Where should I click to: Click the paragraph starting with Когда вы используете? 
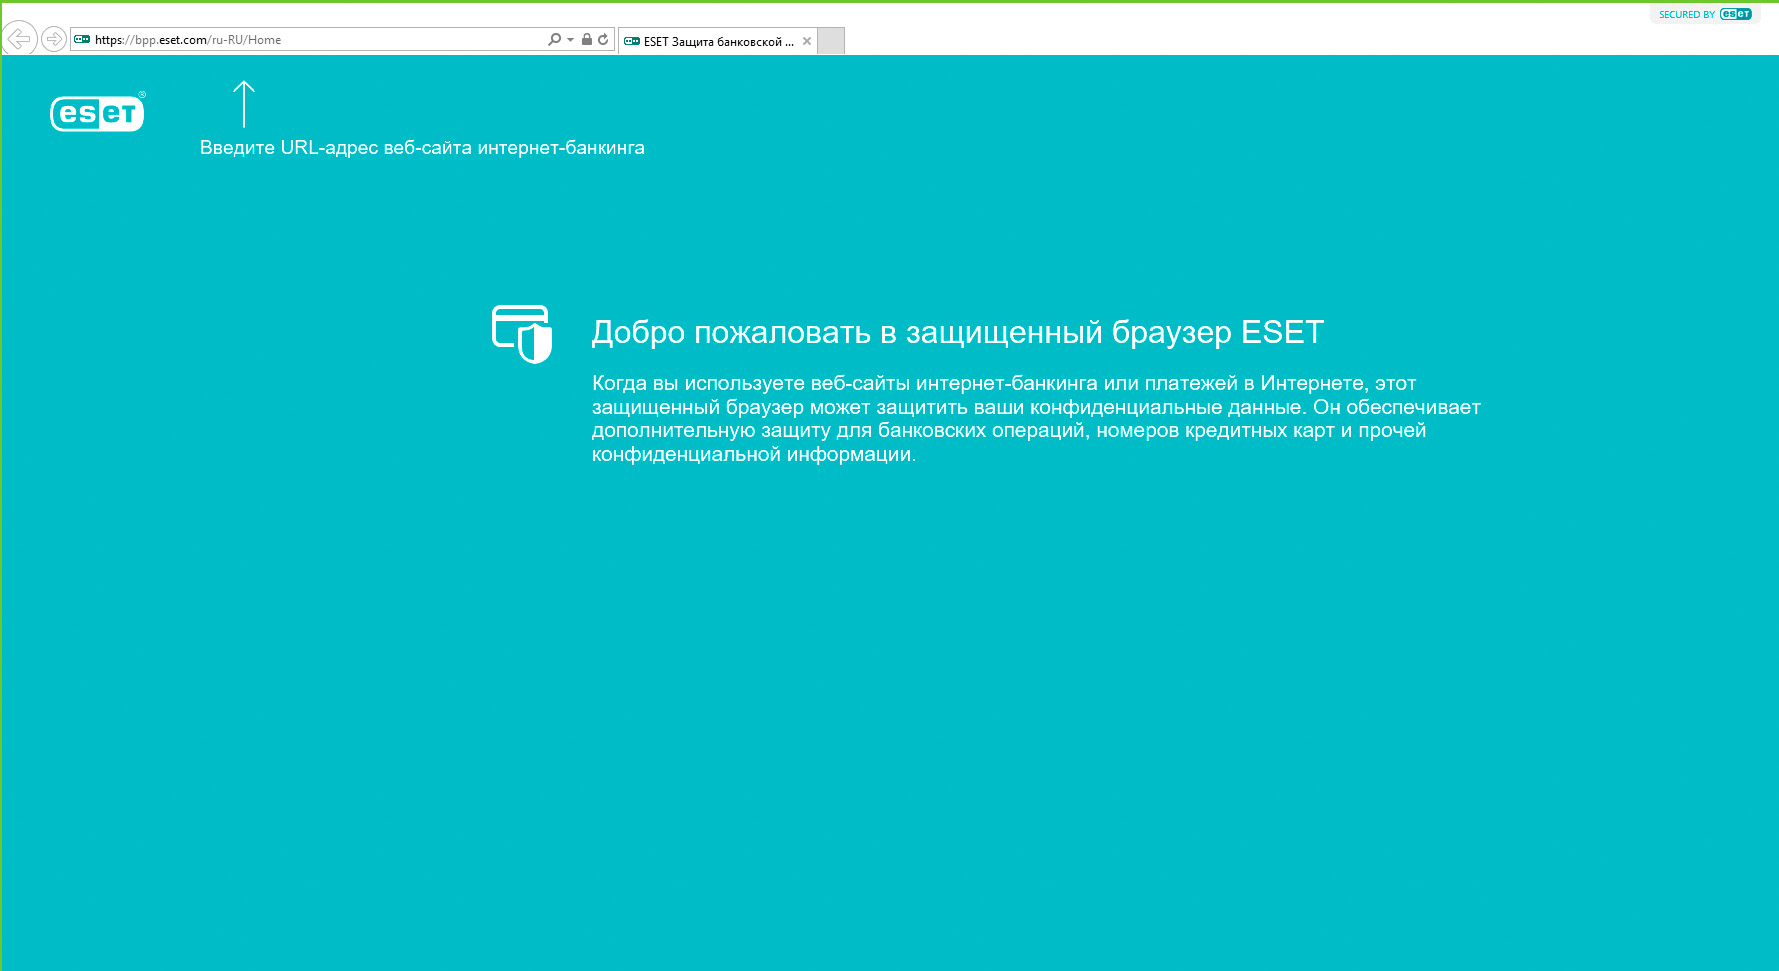click(1036, 419)
